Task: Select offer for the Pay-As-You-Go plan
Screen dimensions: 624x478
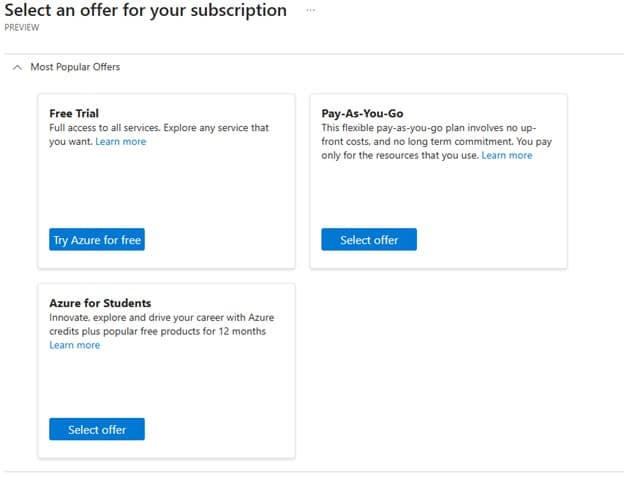Action: [369, 240]
